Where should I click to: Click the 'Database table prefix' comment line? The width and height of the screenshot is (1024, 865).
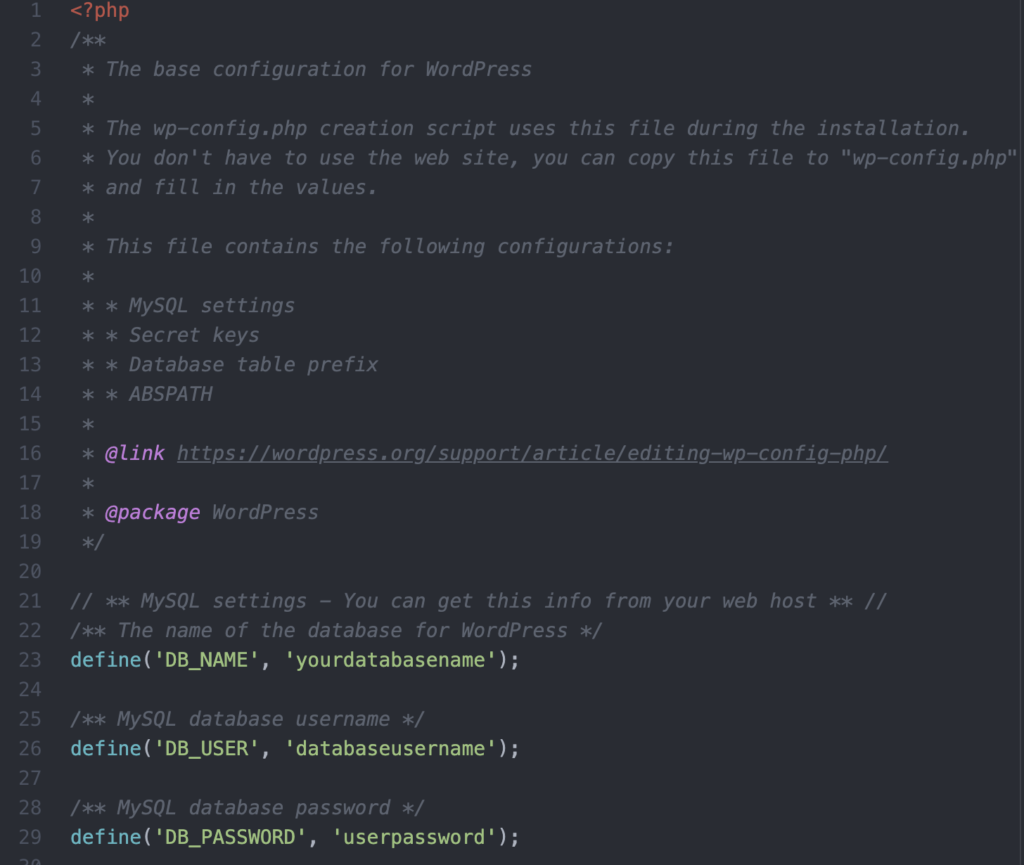pyautogui.click(x=253, y=364)
